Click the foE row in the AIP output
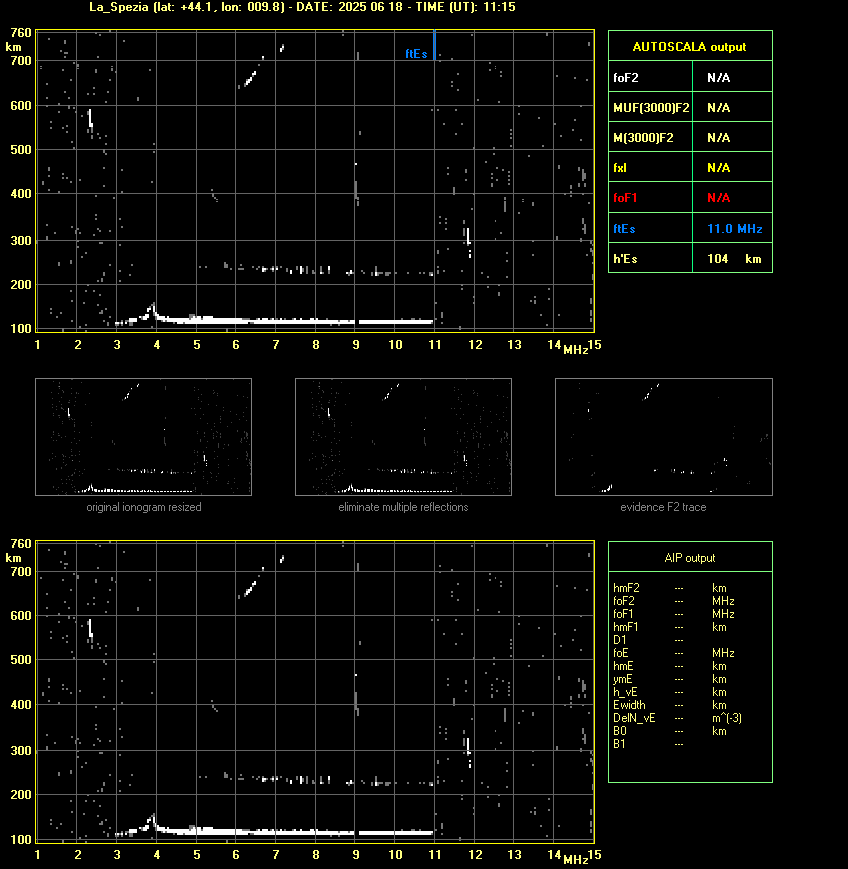848x869 pixels. 674,653
